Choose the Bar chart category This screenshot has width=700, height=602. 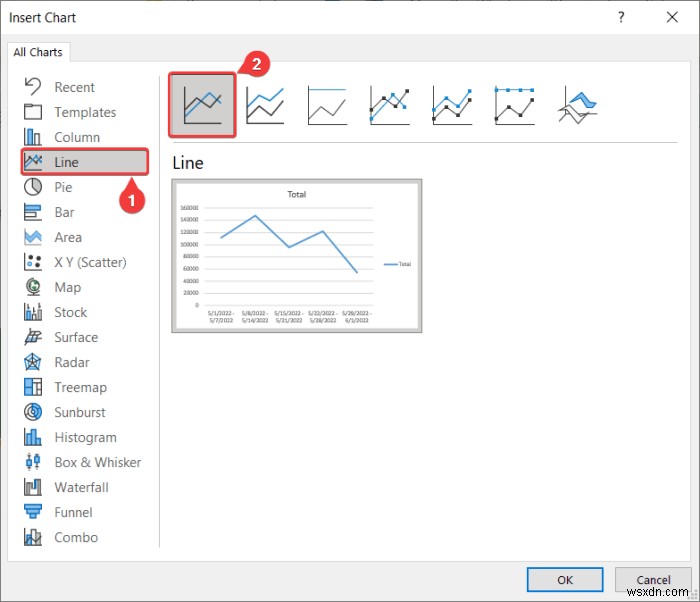(84, 212)
